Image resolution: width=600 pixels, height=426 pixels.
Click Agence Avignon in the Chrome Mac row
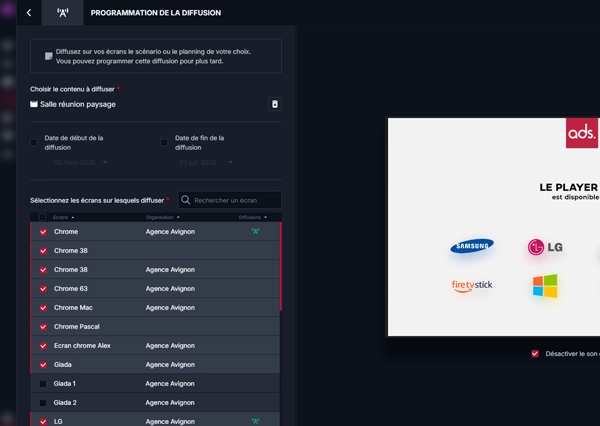tap(170, 308)
